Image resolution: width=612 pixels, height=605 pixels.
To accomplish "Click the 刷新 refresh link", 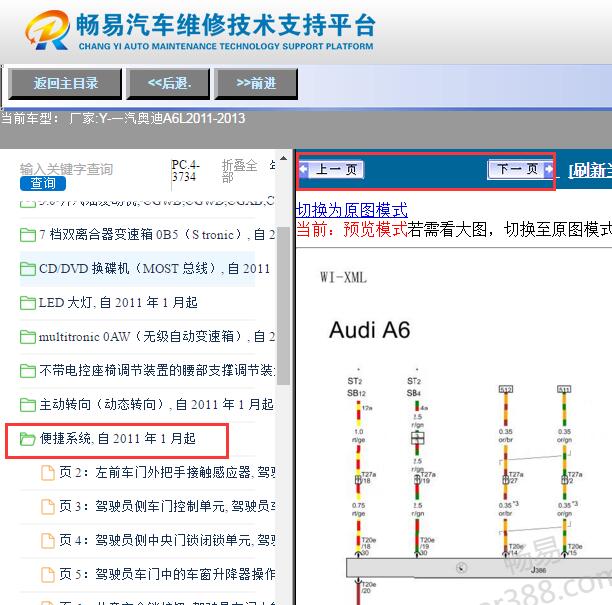I will 589,171.
